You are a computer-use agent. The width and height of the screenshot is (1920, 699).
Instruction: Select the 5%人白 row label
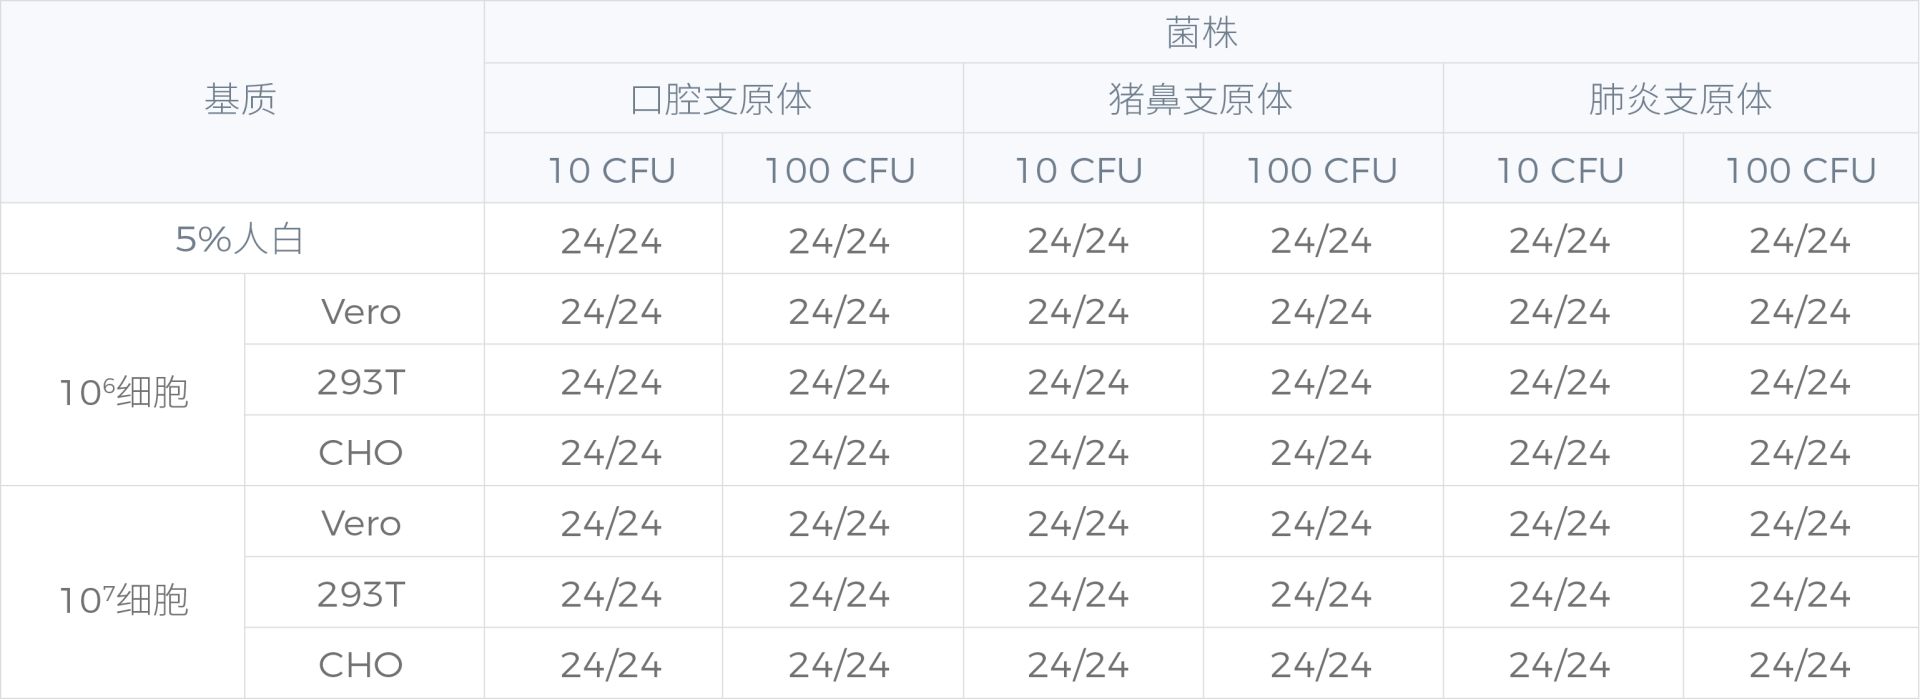tap(240, 240)
